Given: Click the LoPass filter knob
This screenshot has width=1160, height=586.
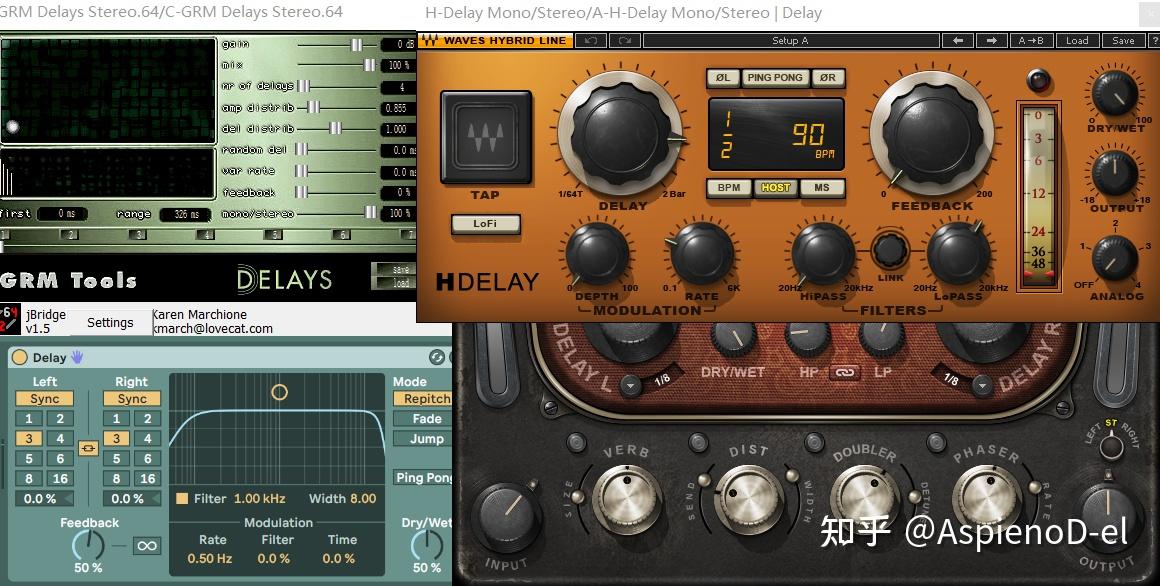Looking at the screenshot, I should point(959,254).
